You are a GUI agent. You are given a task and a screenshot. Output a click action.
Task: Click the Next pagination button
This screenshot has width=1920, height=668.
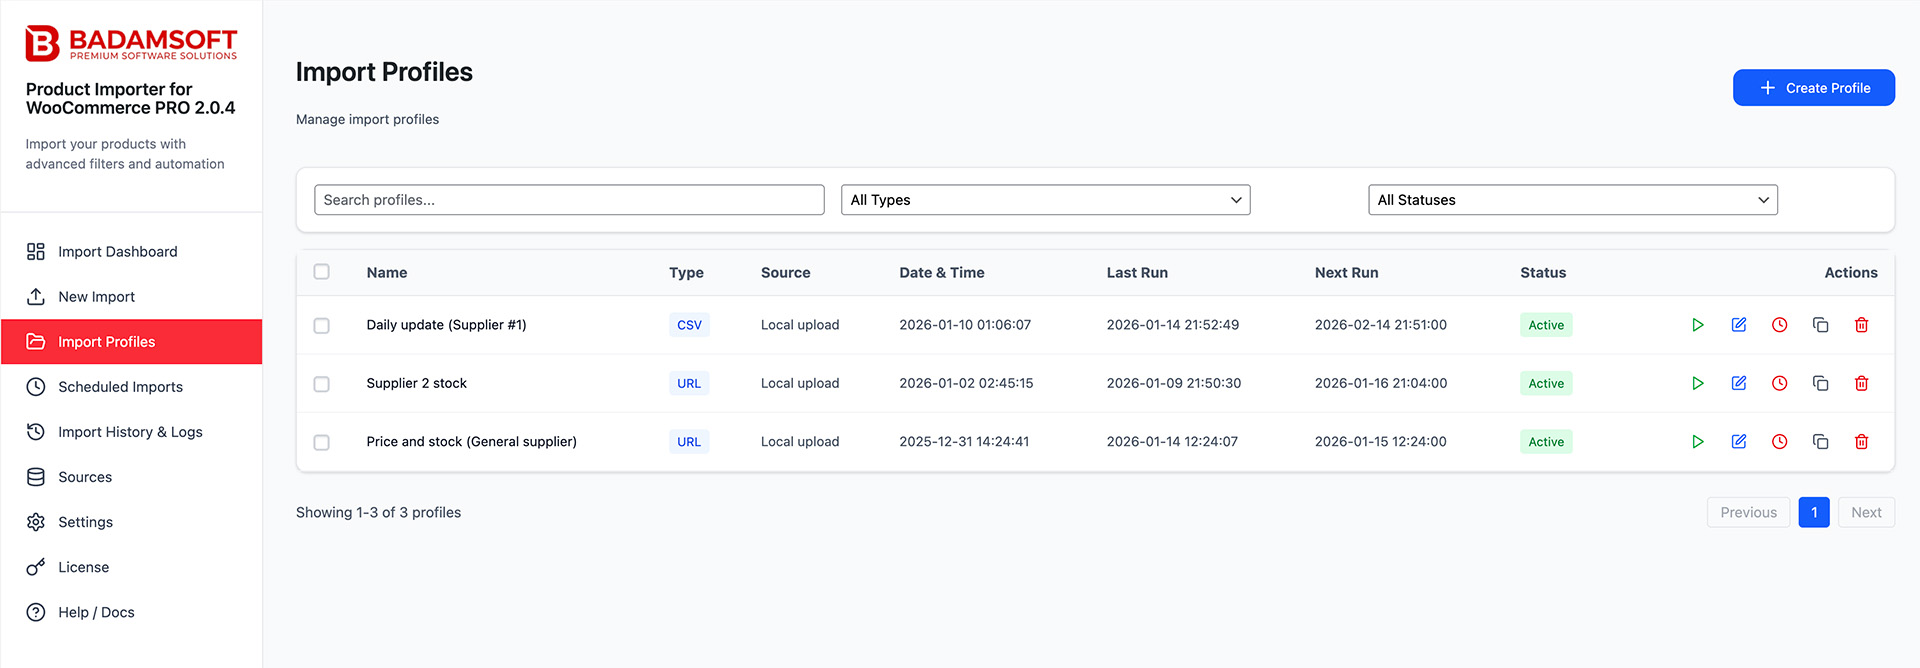tap(1866, 512)
